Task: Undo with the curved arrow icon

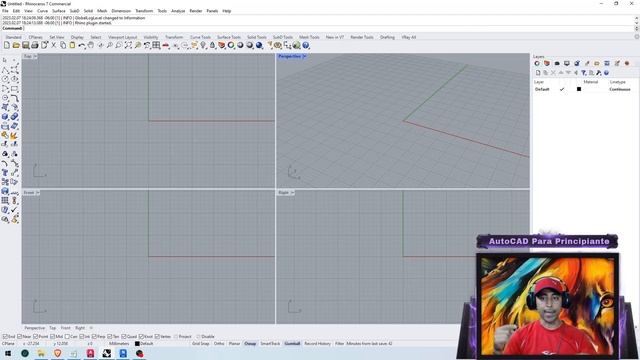Action: [x=82, y=45]
